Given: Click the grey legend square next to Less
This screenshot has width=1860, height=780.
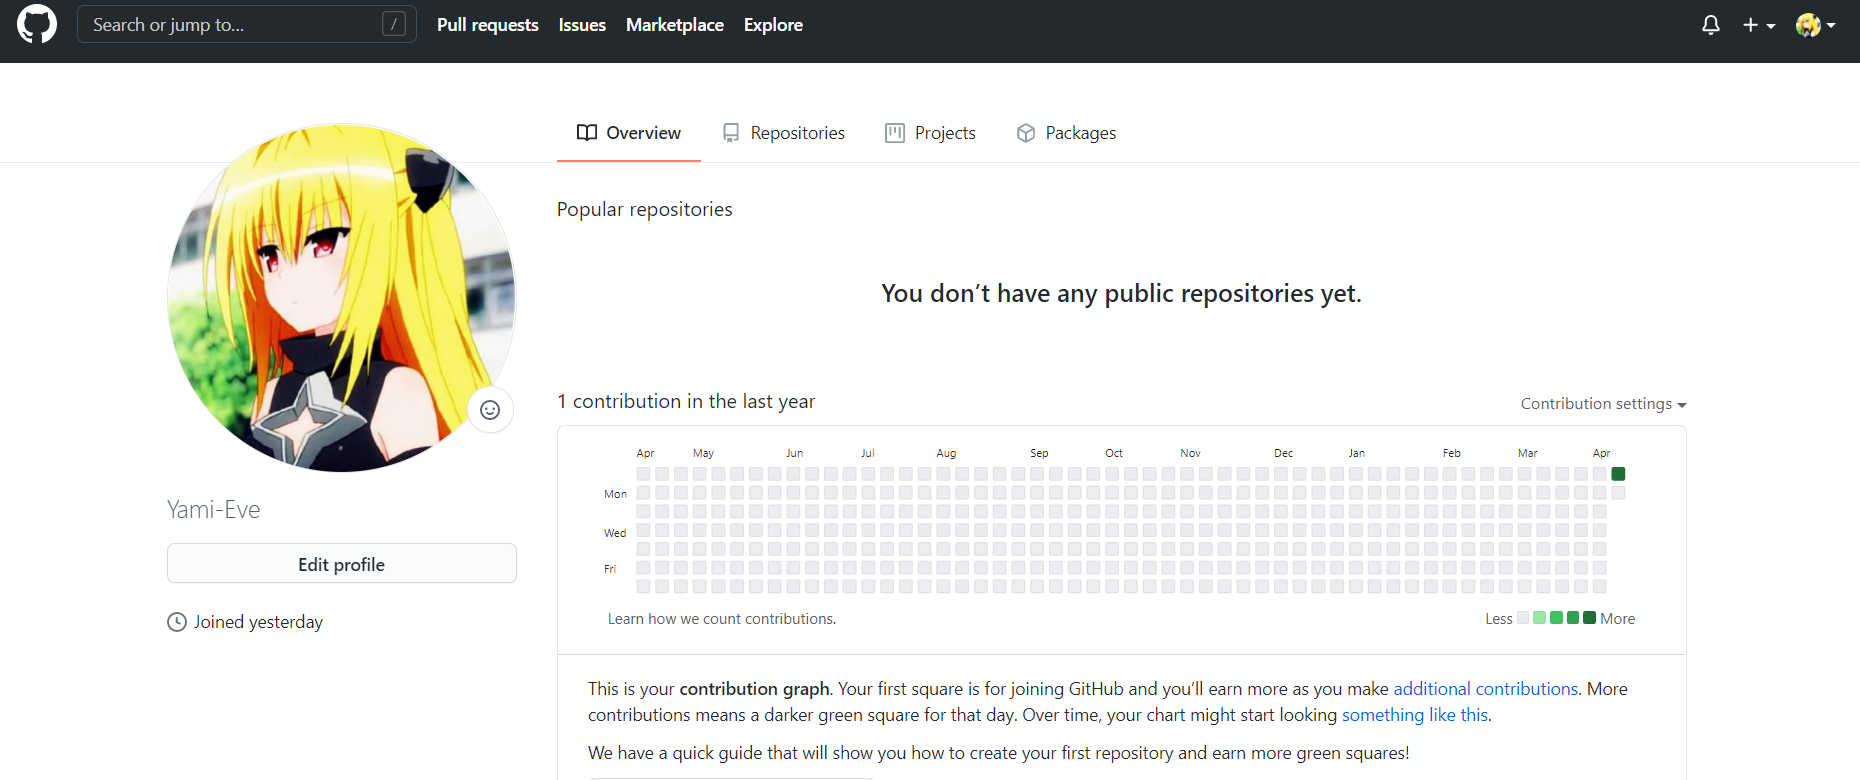Looking at the screenshot, I should [x=1523, y=618].
